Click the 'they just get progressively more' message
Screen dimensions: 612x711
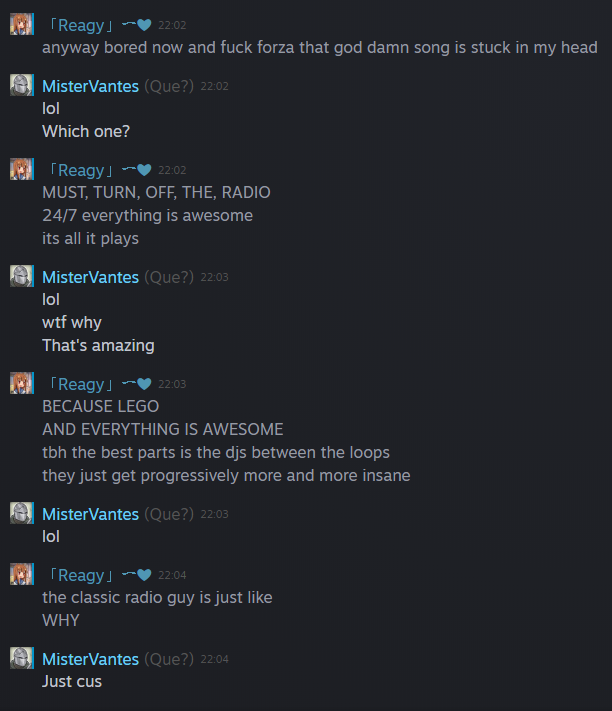coord(226,476)
